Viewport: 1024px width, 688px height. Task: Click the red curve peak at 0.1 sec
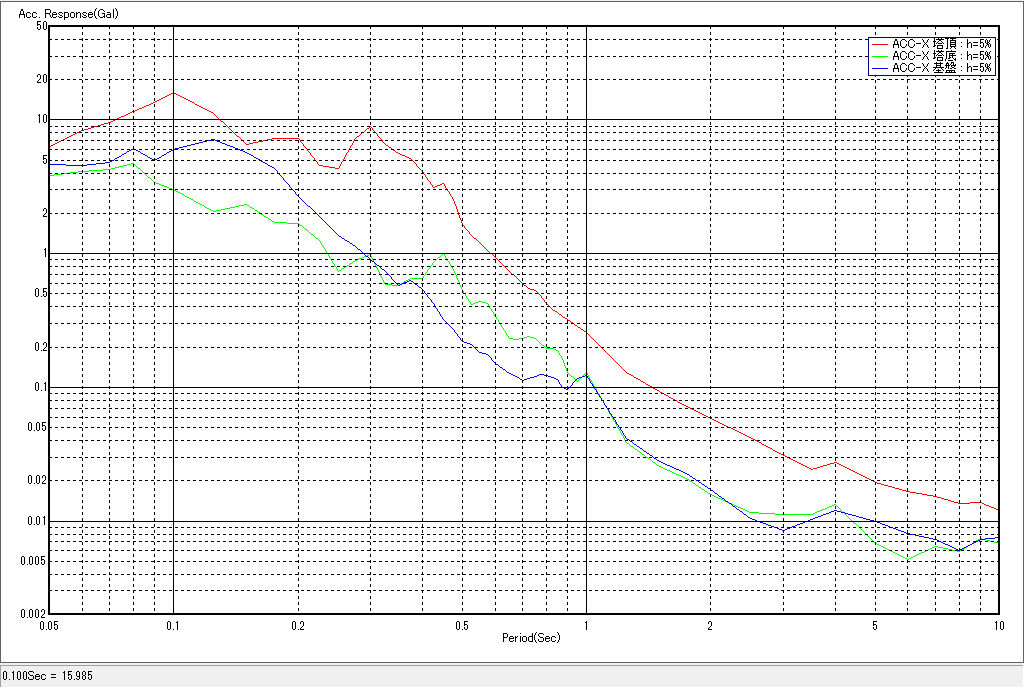coord(174,93)
